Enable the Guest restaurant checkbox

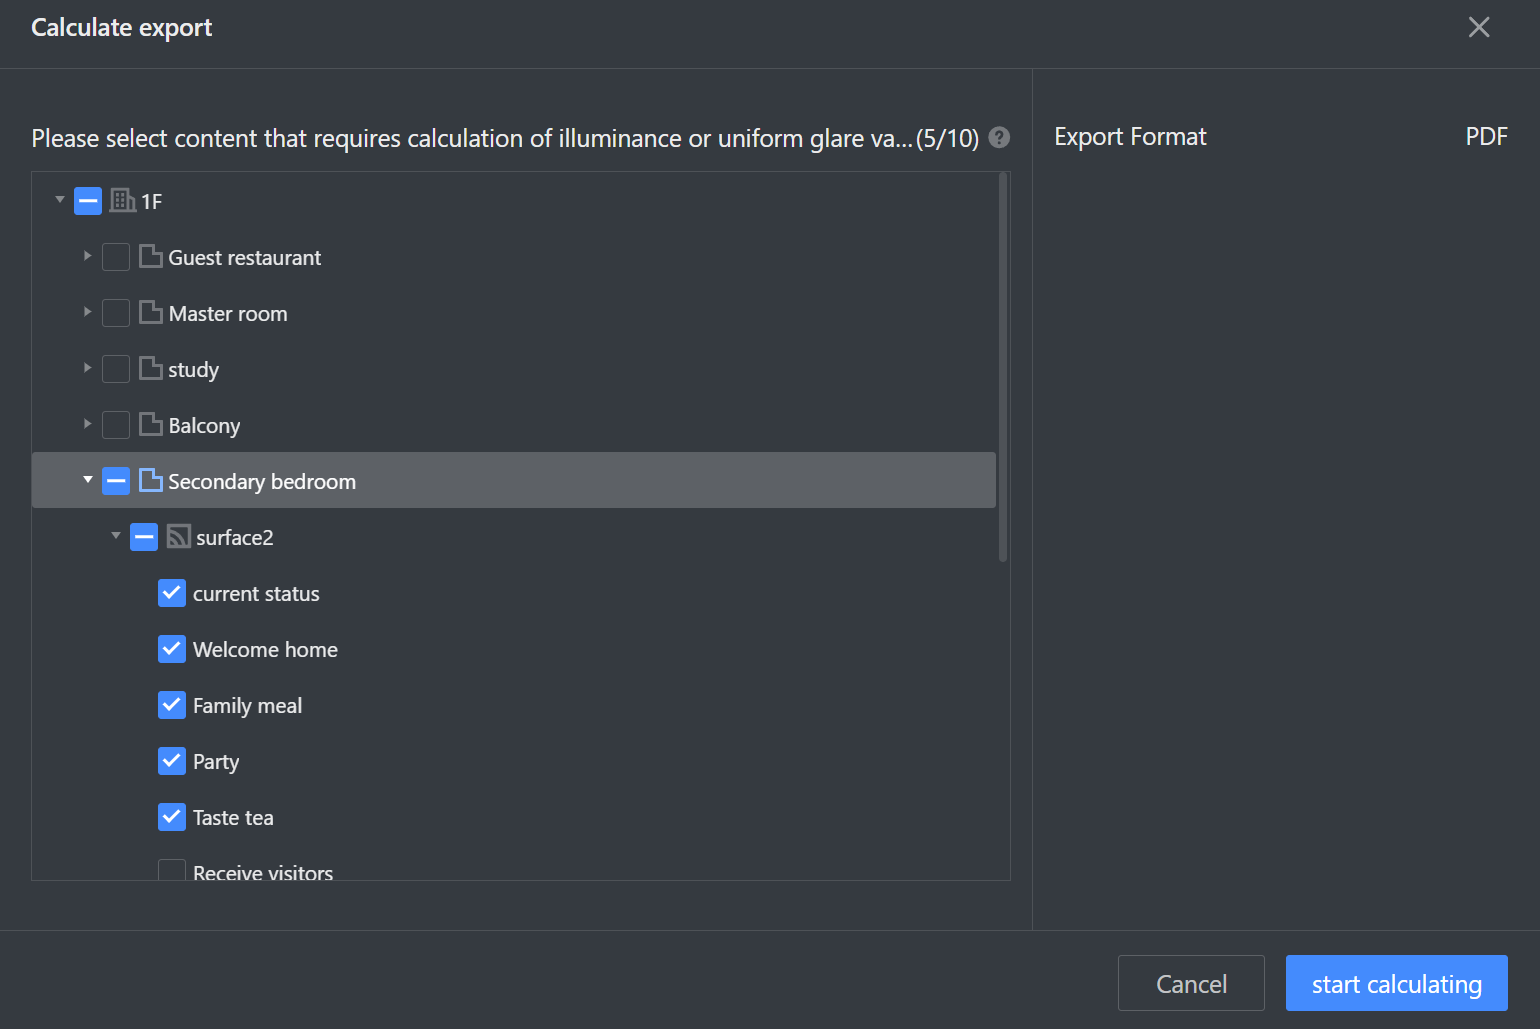[x=116, y=257]
